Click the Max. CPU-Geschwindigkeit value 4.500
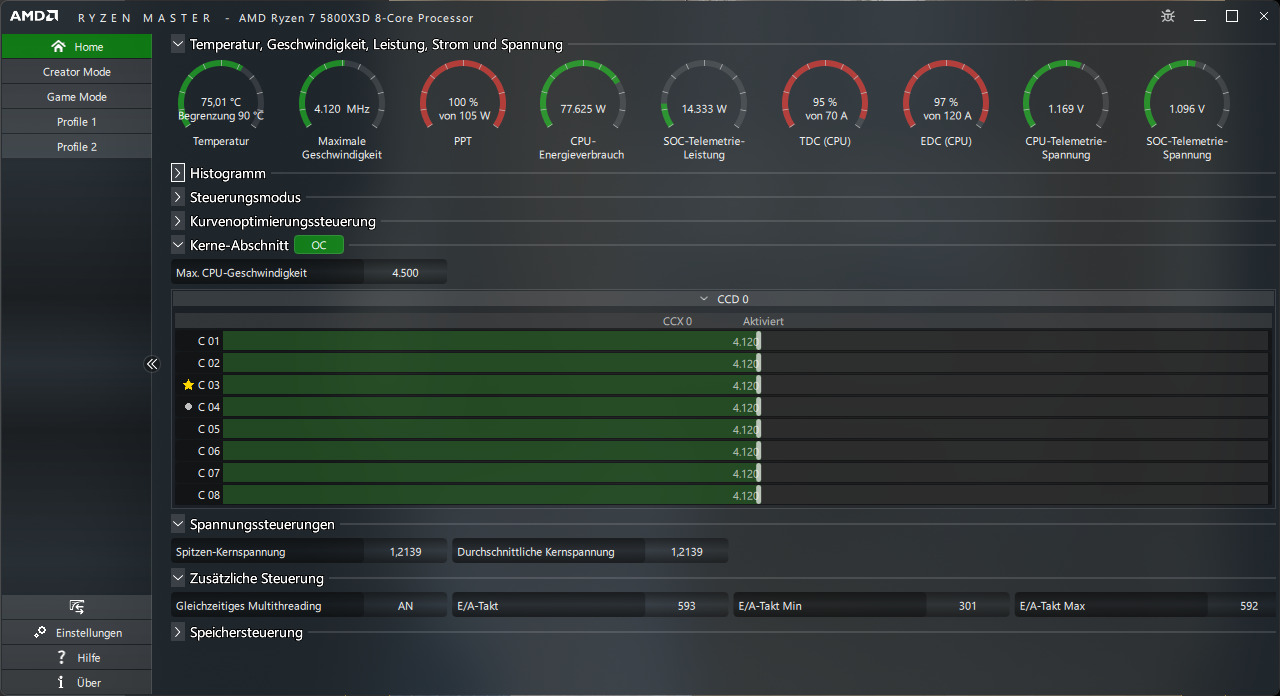Viewport: 1280px width, 696px height. [x=405, y=273]
